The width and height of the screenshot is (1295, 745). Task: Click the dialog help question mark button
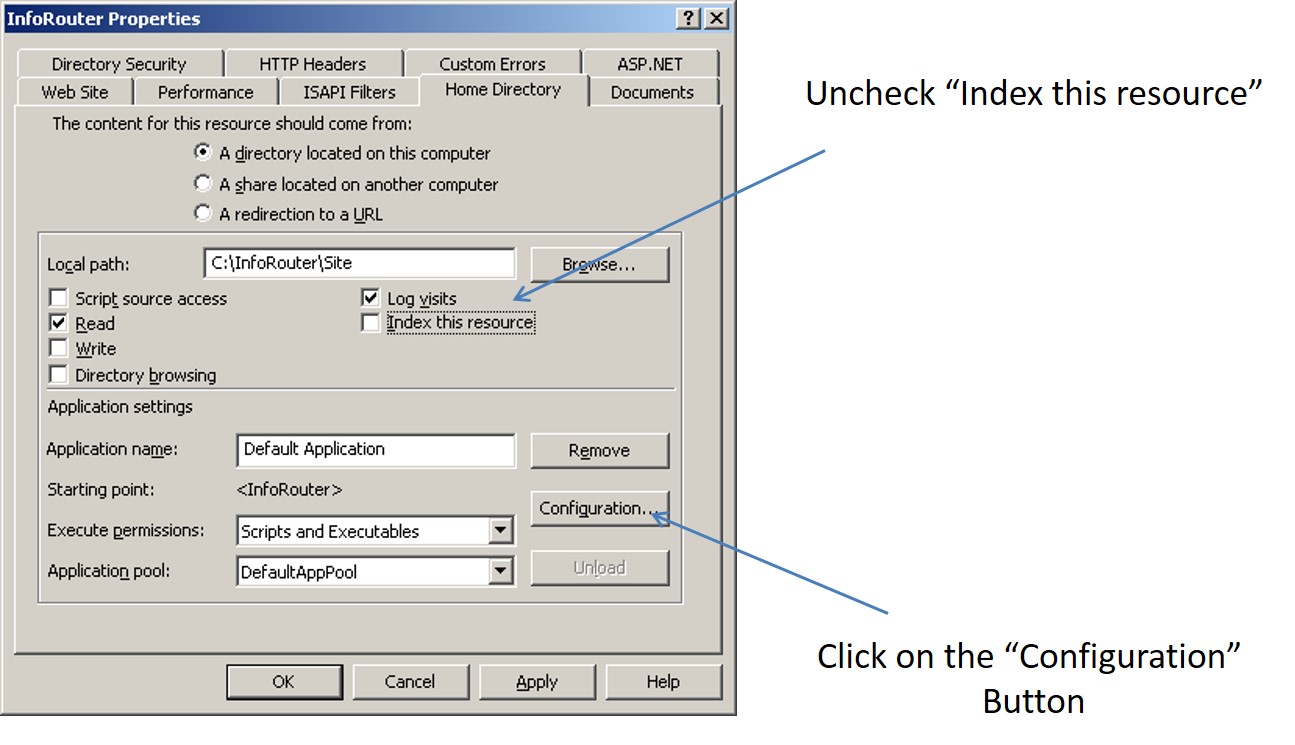(x=688, y=19)
